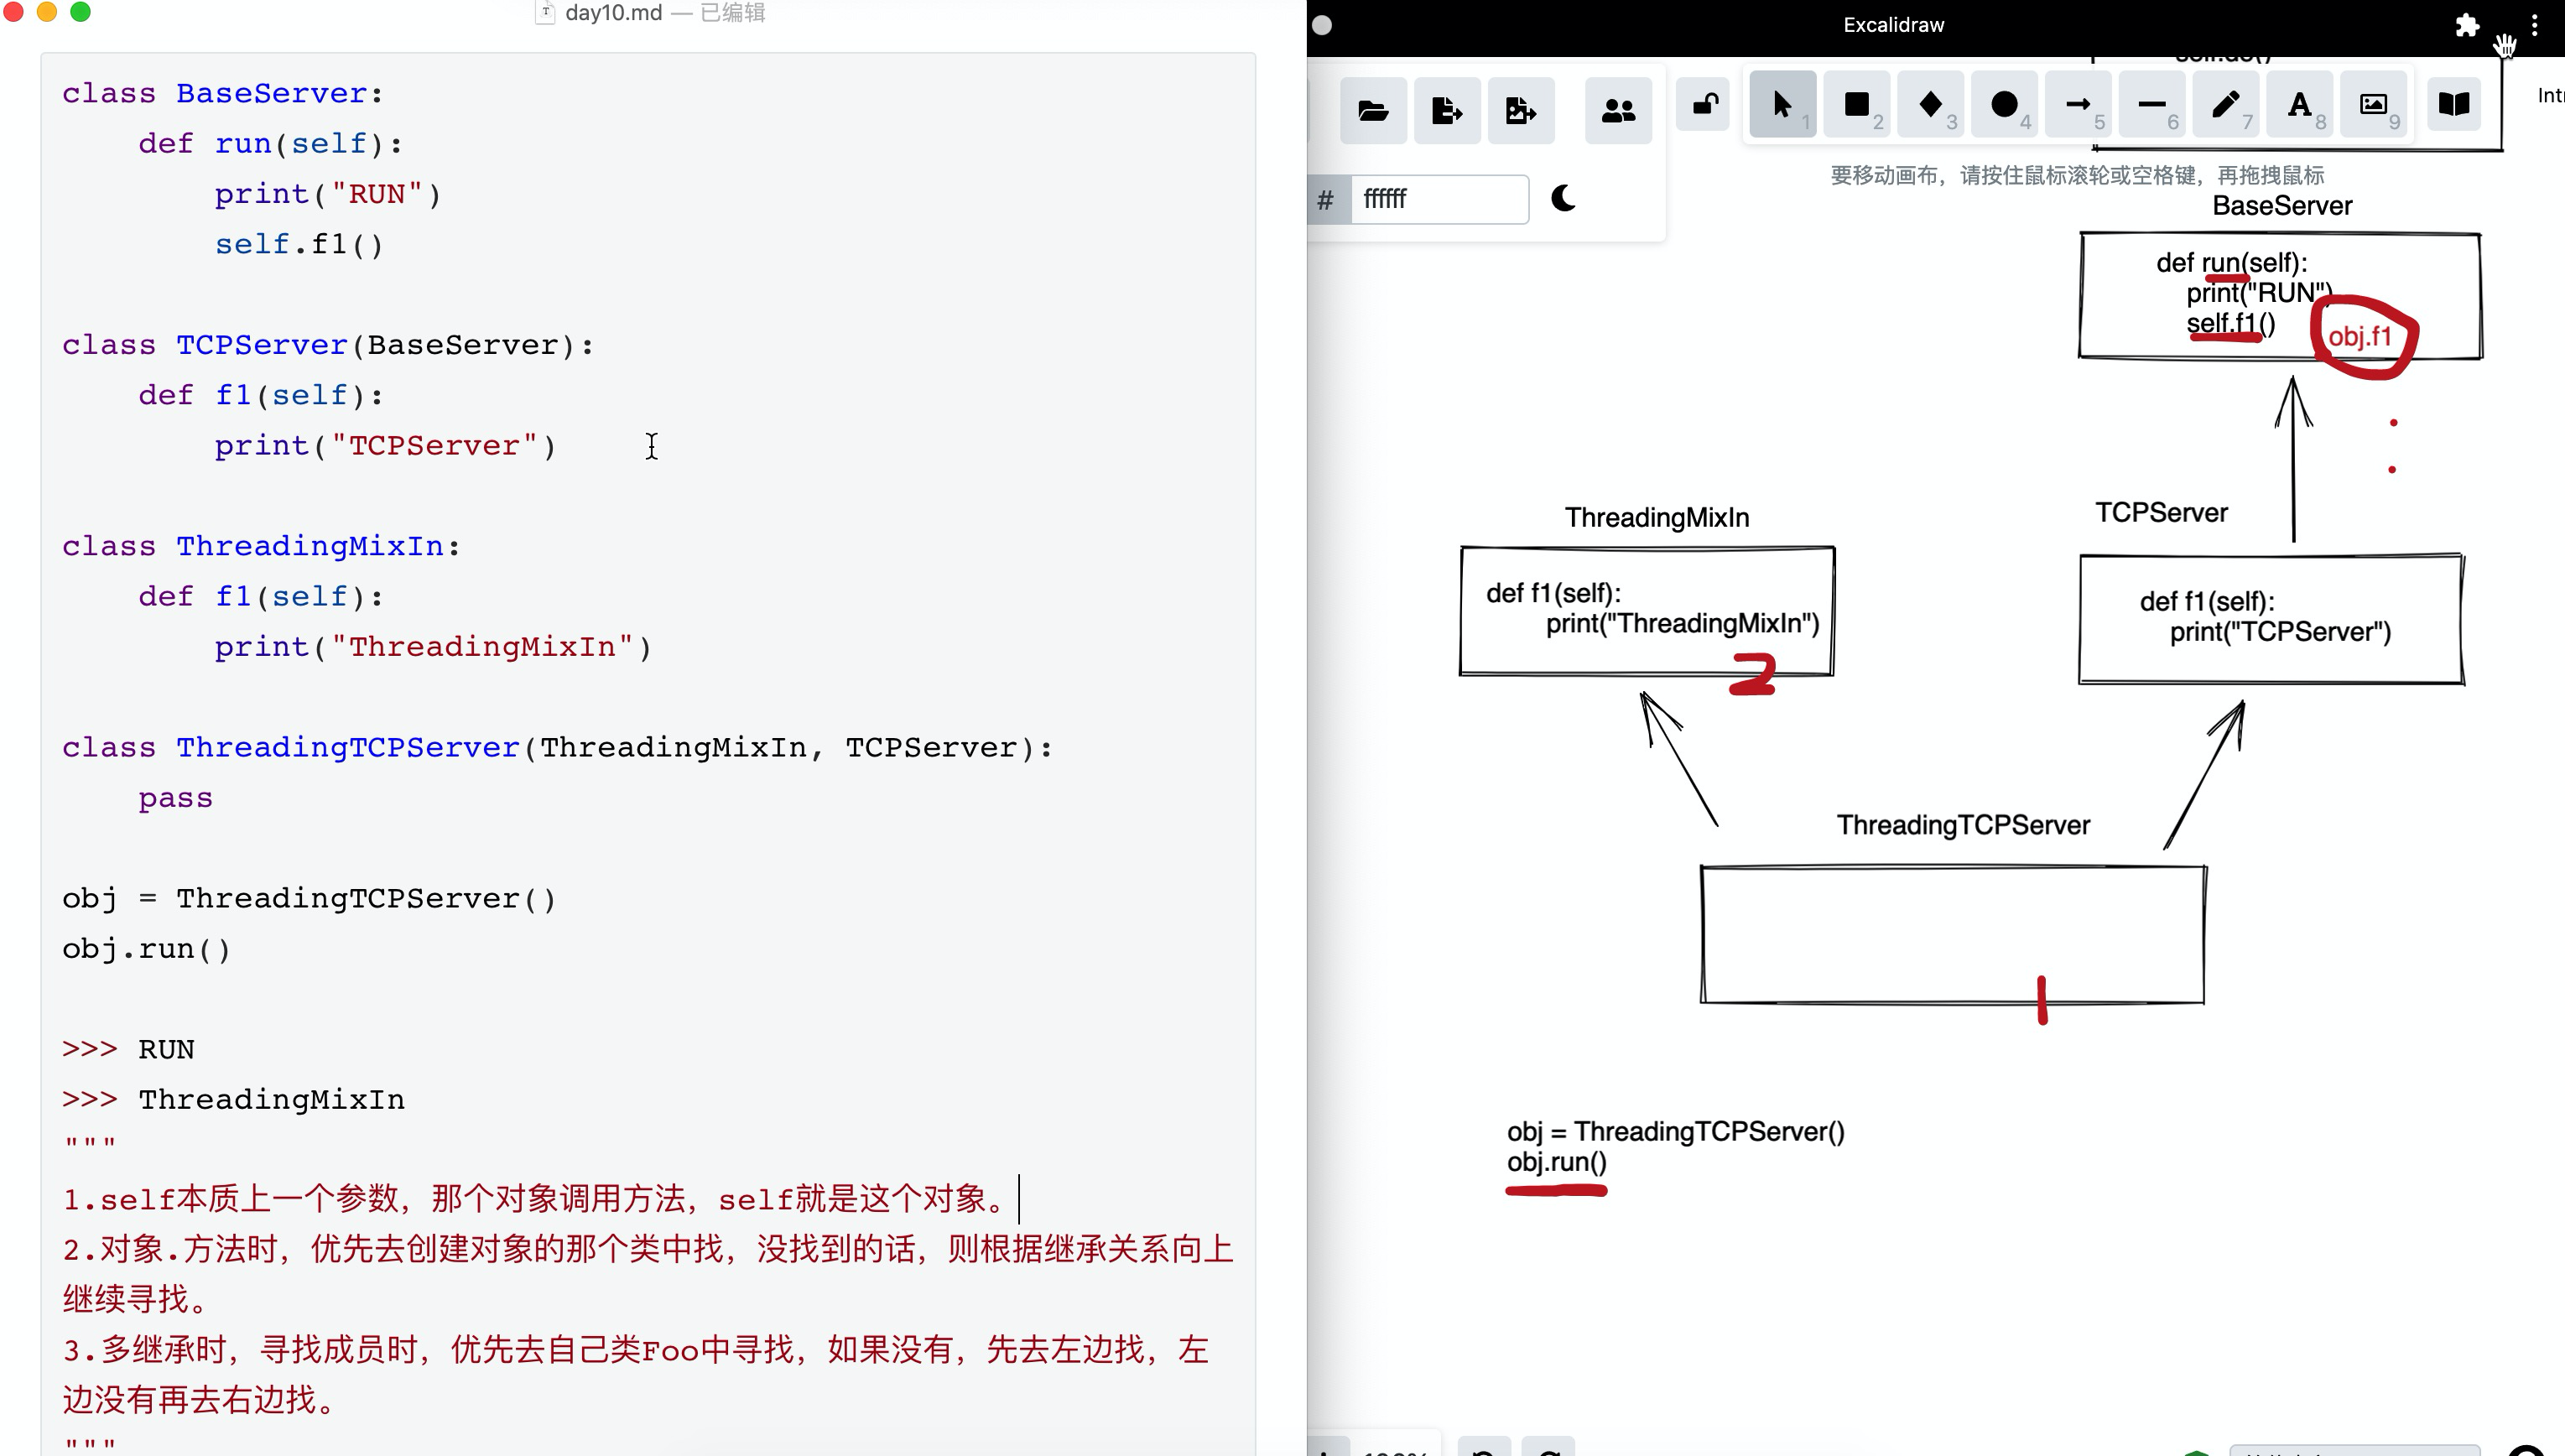Open the browser extensions puzzle icon

tap(2467, 25)
